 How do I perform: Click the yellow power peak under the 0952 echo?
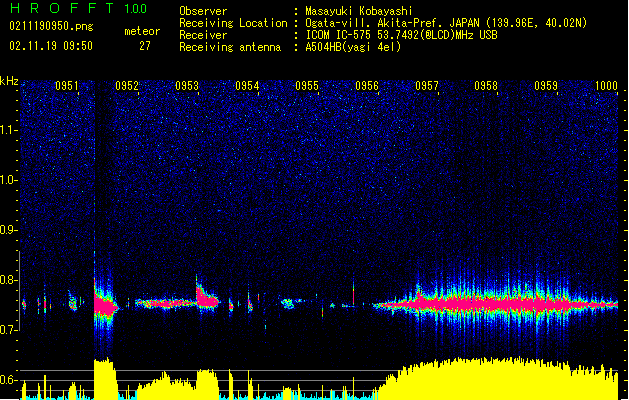105,379
